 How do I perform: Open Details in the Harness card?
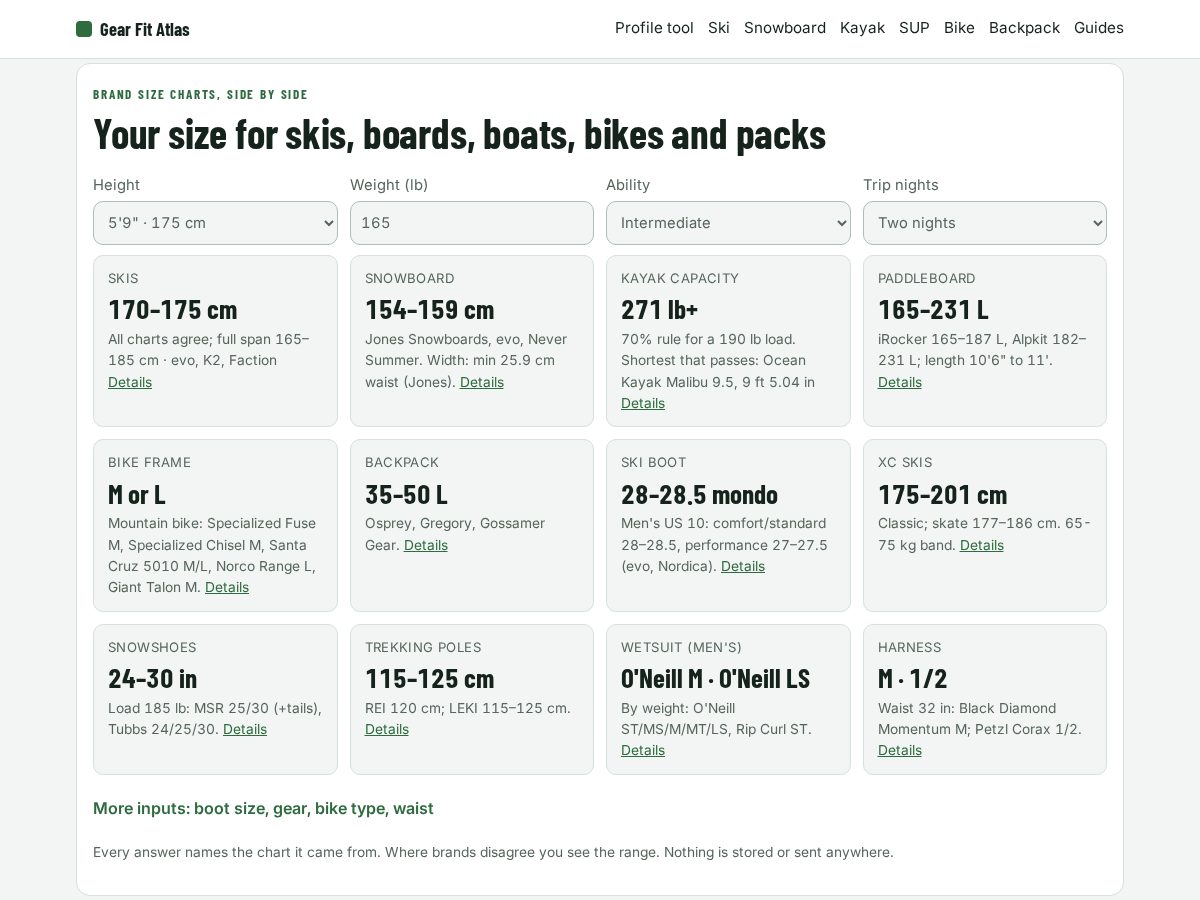click(x=900, y=750)
